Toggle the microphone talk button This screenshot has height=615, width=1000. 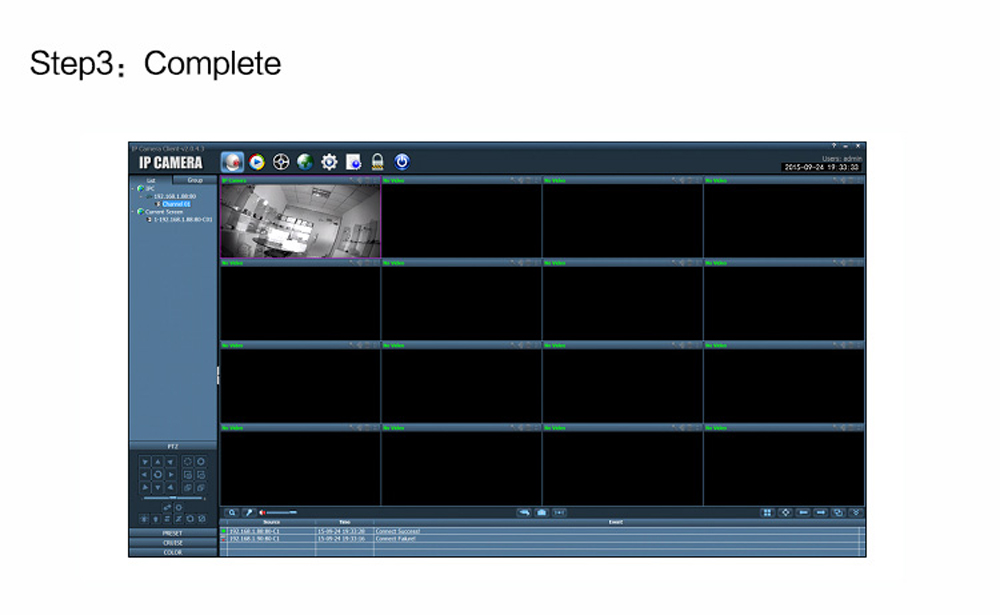pyautogui.click(x=248, y=512)
